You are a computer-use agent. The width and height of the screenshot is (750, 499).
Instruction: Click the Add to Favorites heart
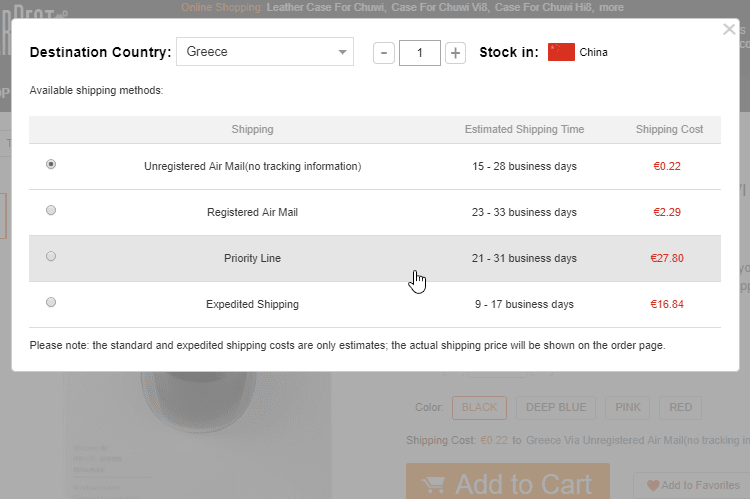point(652,486)
